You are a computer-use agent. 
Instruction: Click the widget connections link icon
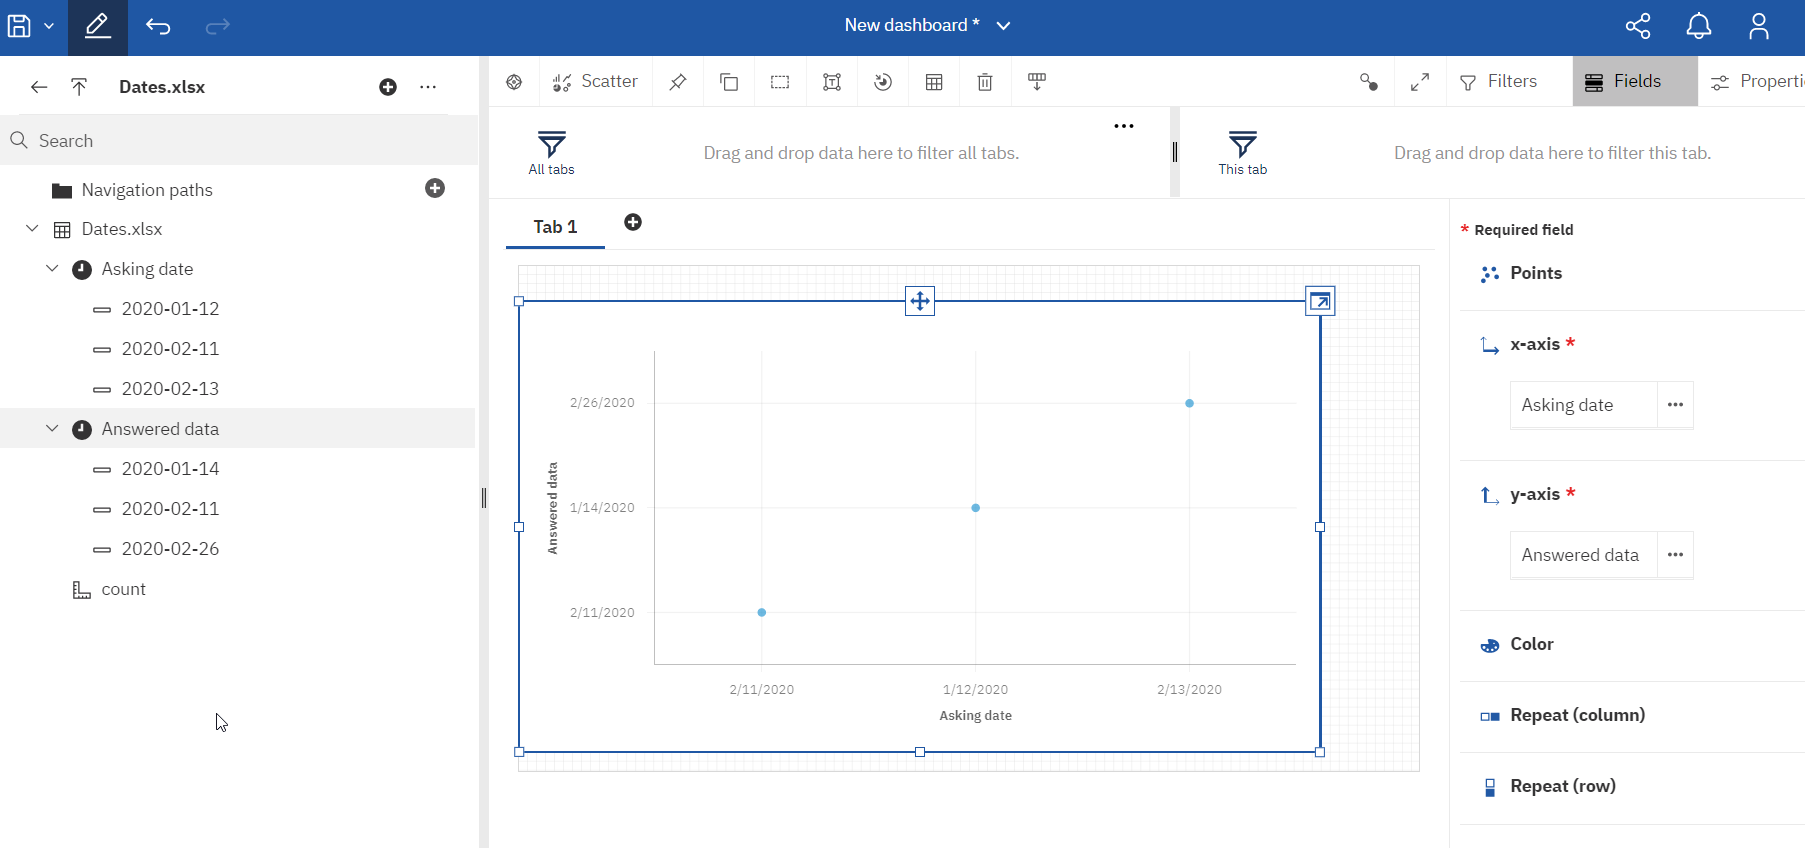[x=1369, y=82]
